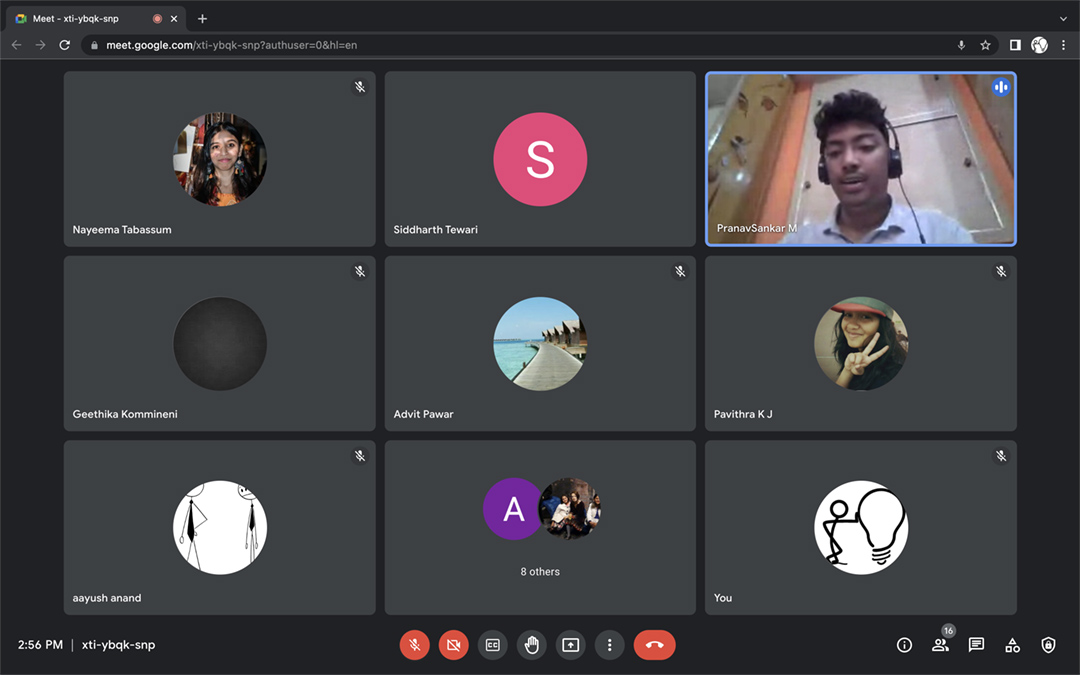Open the Activities panel

coord(1012,645)
